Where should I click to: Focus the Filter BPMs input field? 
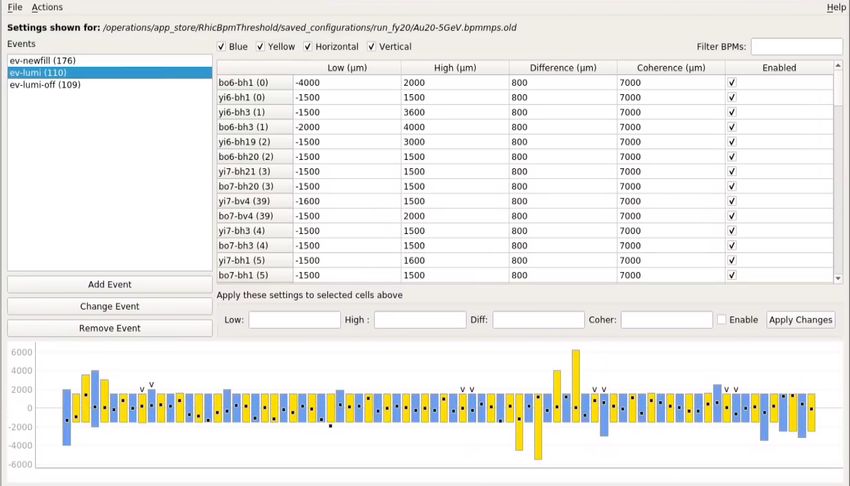coord(796,47)
